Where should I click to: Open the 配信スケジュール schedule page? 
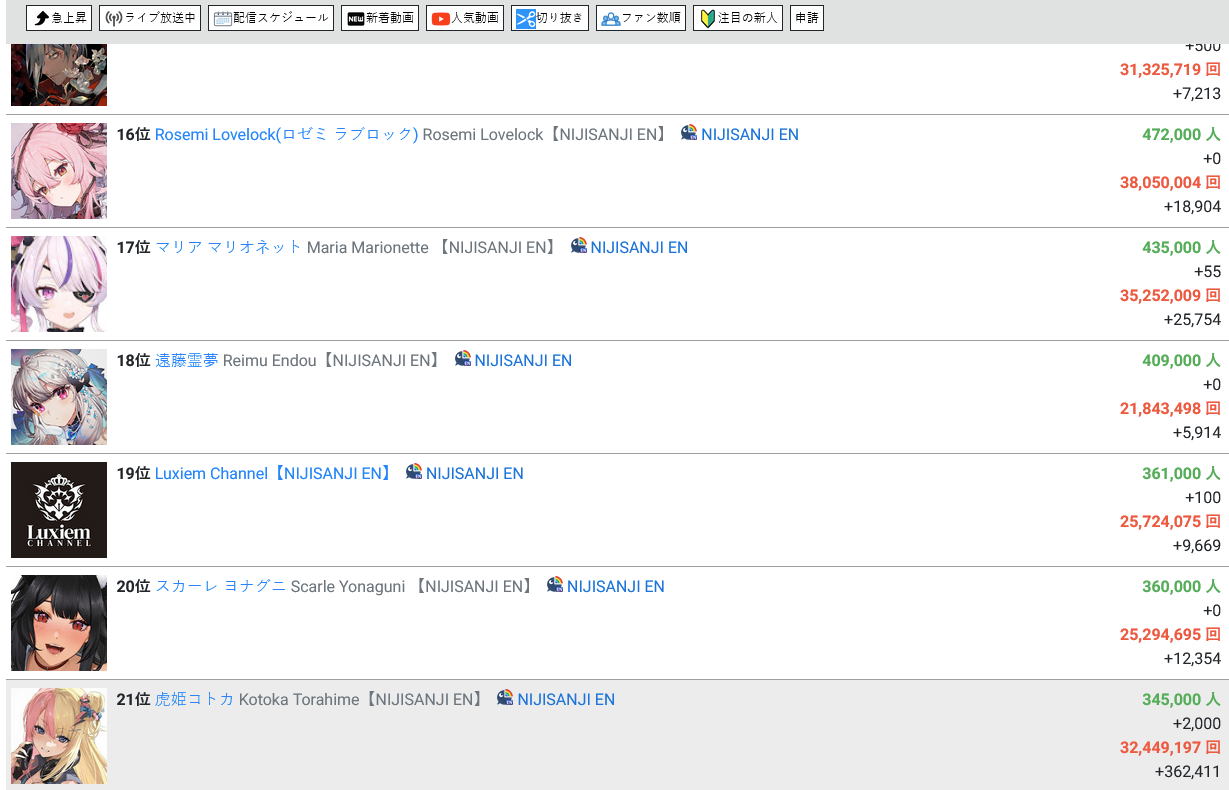click(x=270, y=18)
